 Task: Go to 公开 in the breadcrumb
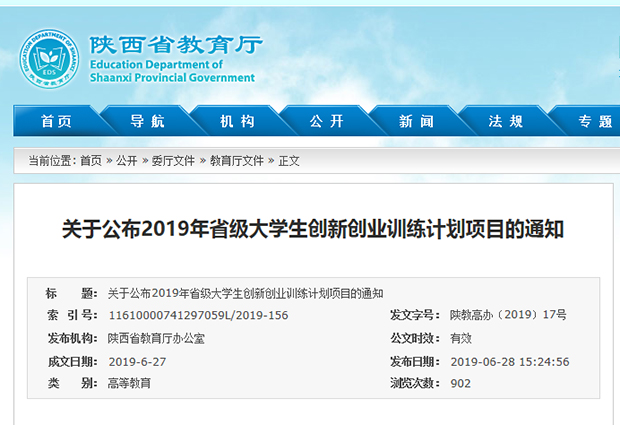click(x=127, y=161)
